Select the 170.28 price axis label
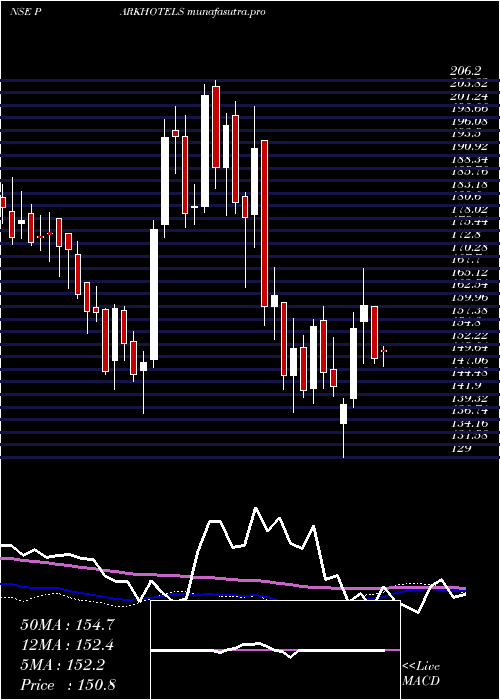 (x=470, y=247)
